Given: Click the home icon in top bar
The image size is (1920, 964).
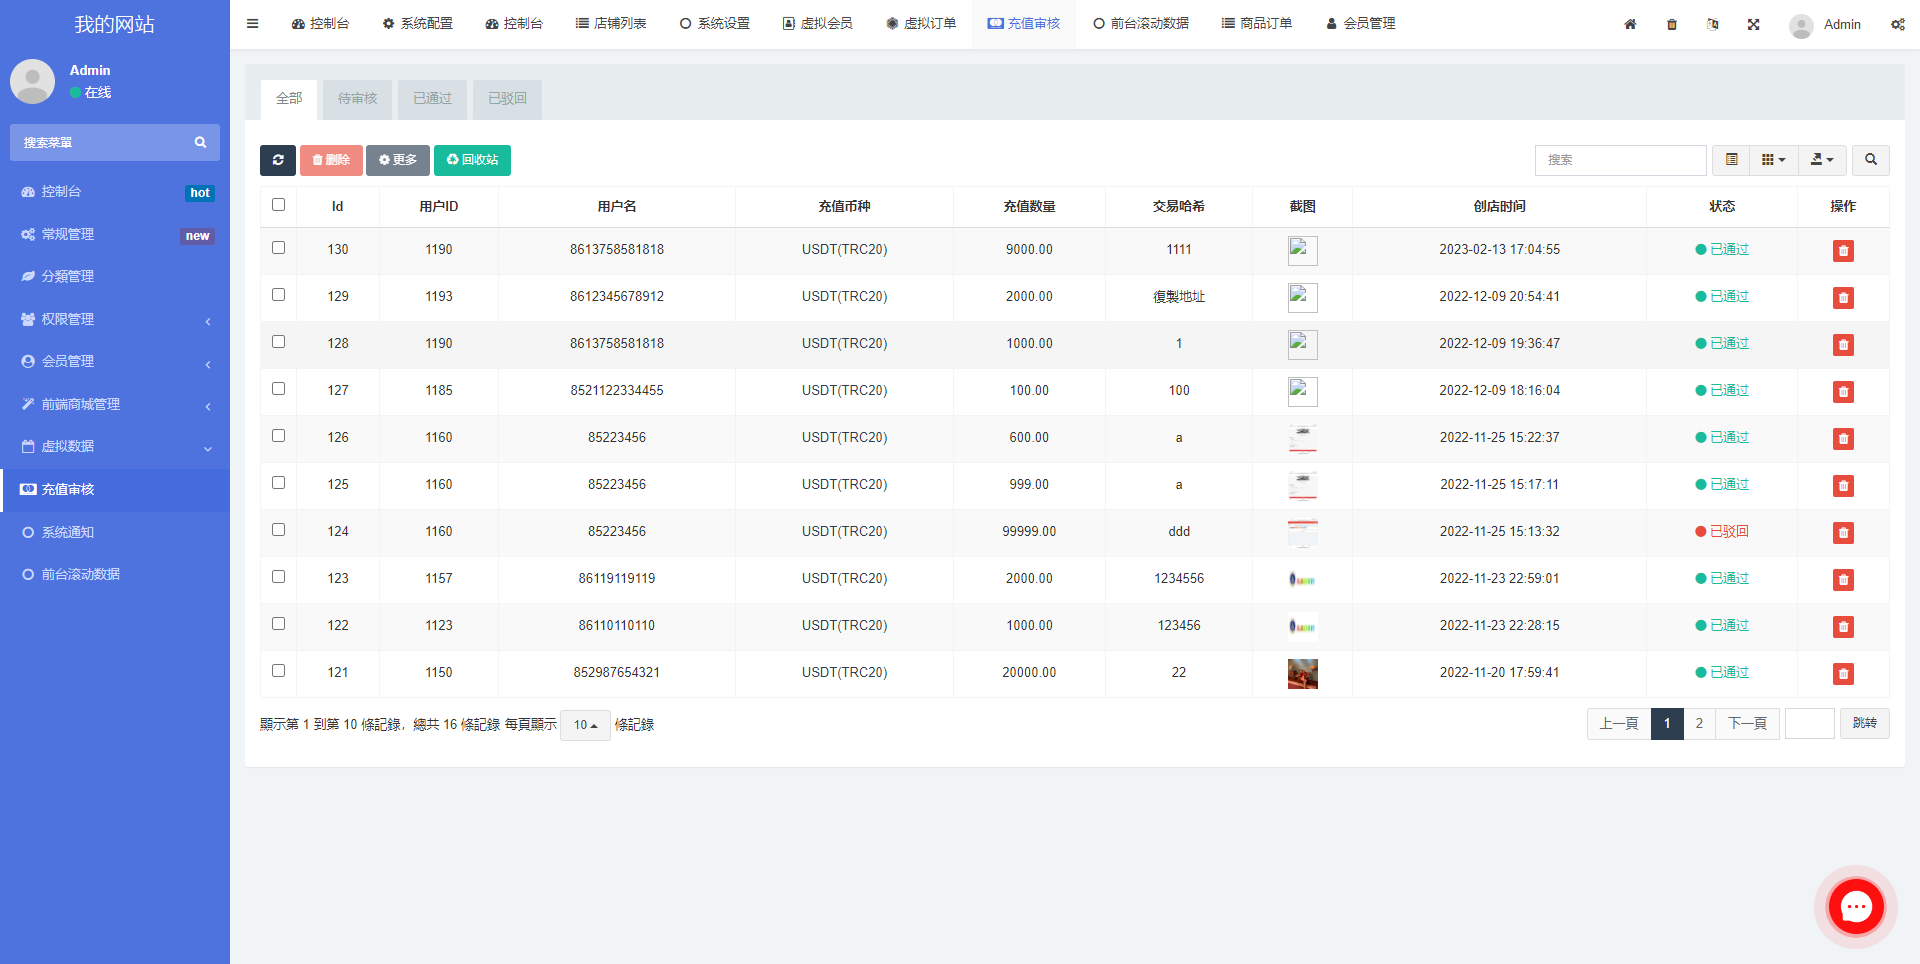Looking at the screenshot, I should (1630, 24).
